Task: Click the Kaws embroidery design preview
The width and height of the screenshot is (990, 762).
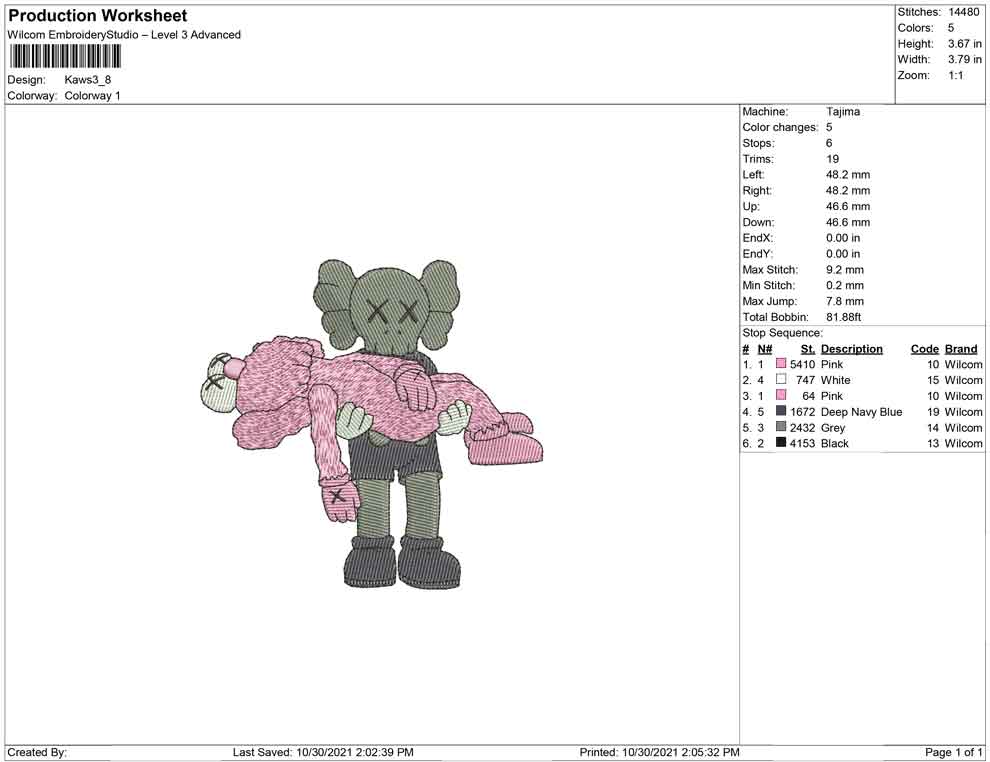Action: pos(371,424)
